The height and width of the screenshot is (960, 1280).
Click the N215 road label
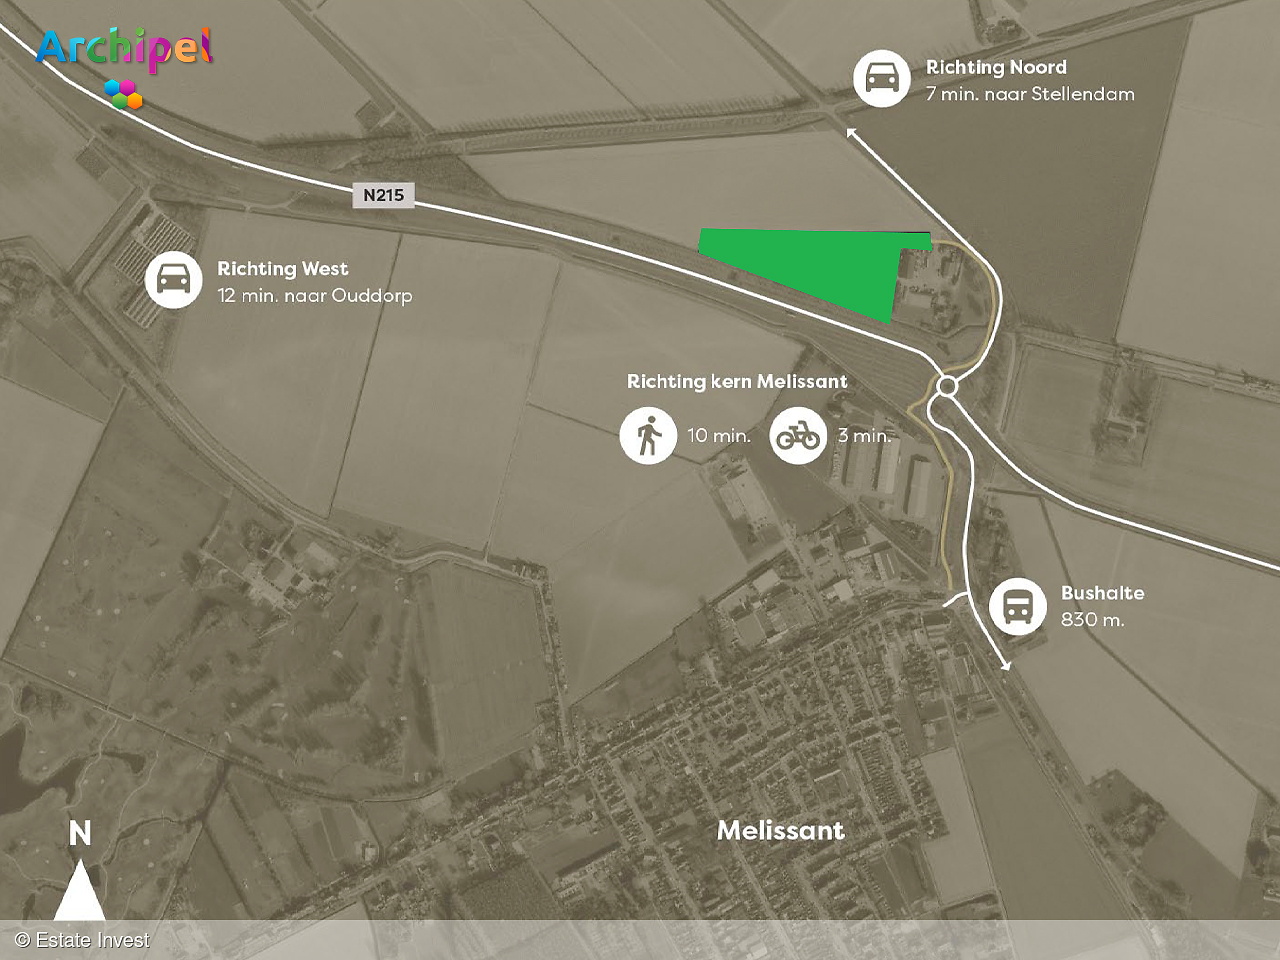pos(384,195)
